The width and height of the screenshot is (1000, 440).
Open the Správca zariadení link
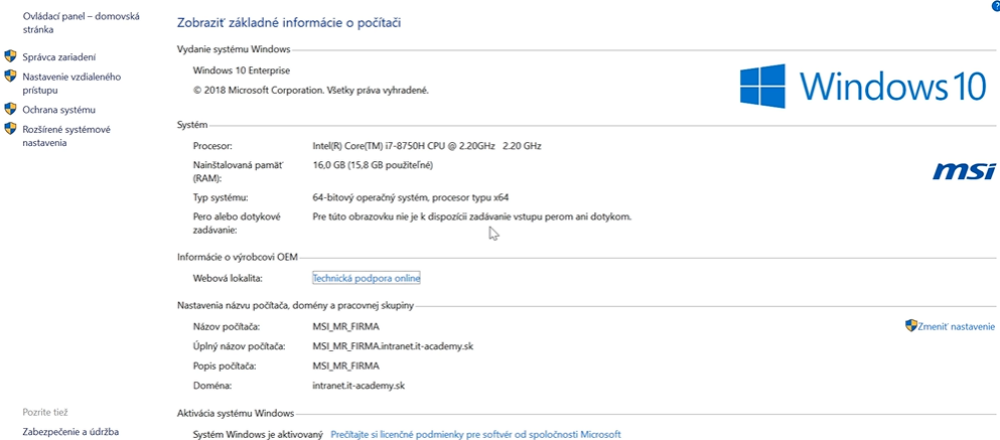click(x=59, y=57)
